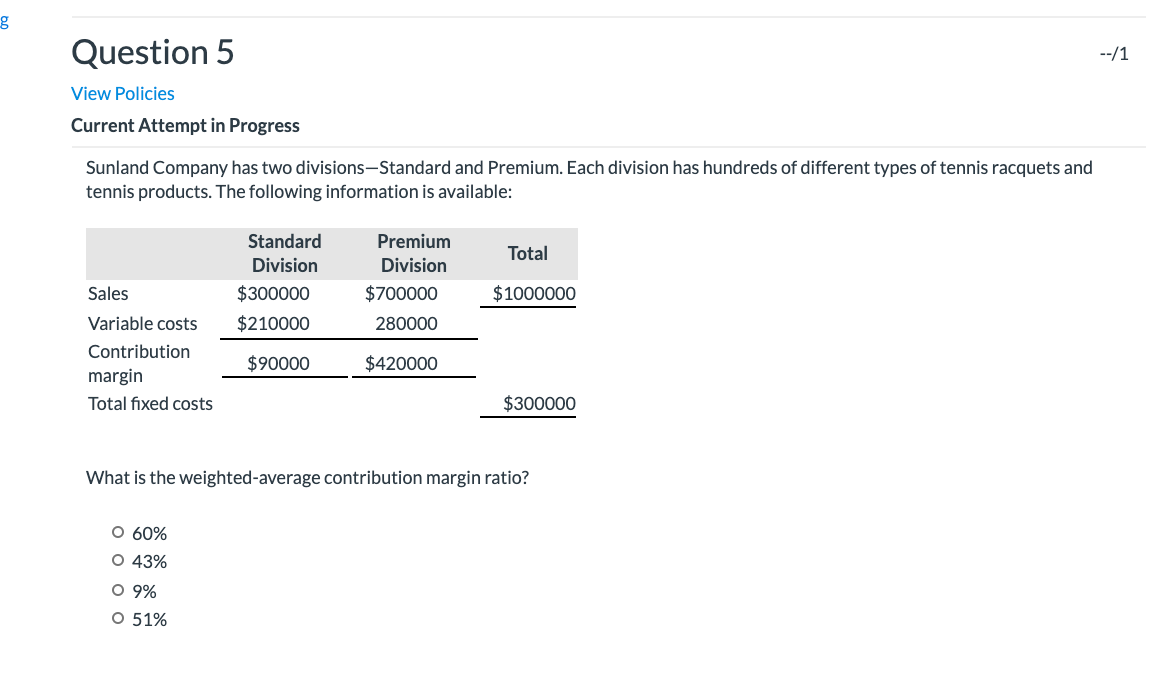Viewport: 1154px width, 674px height.
Task: Click the Contribution margin row label
Action: tap(139, 363)
